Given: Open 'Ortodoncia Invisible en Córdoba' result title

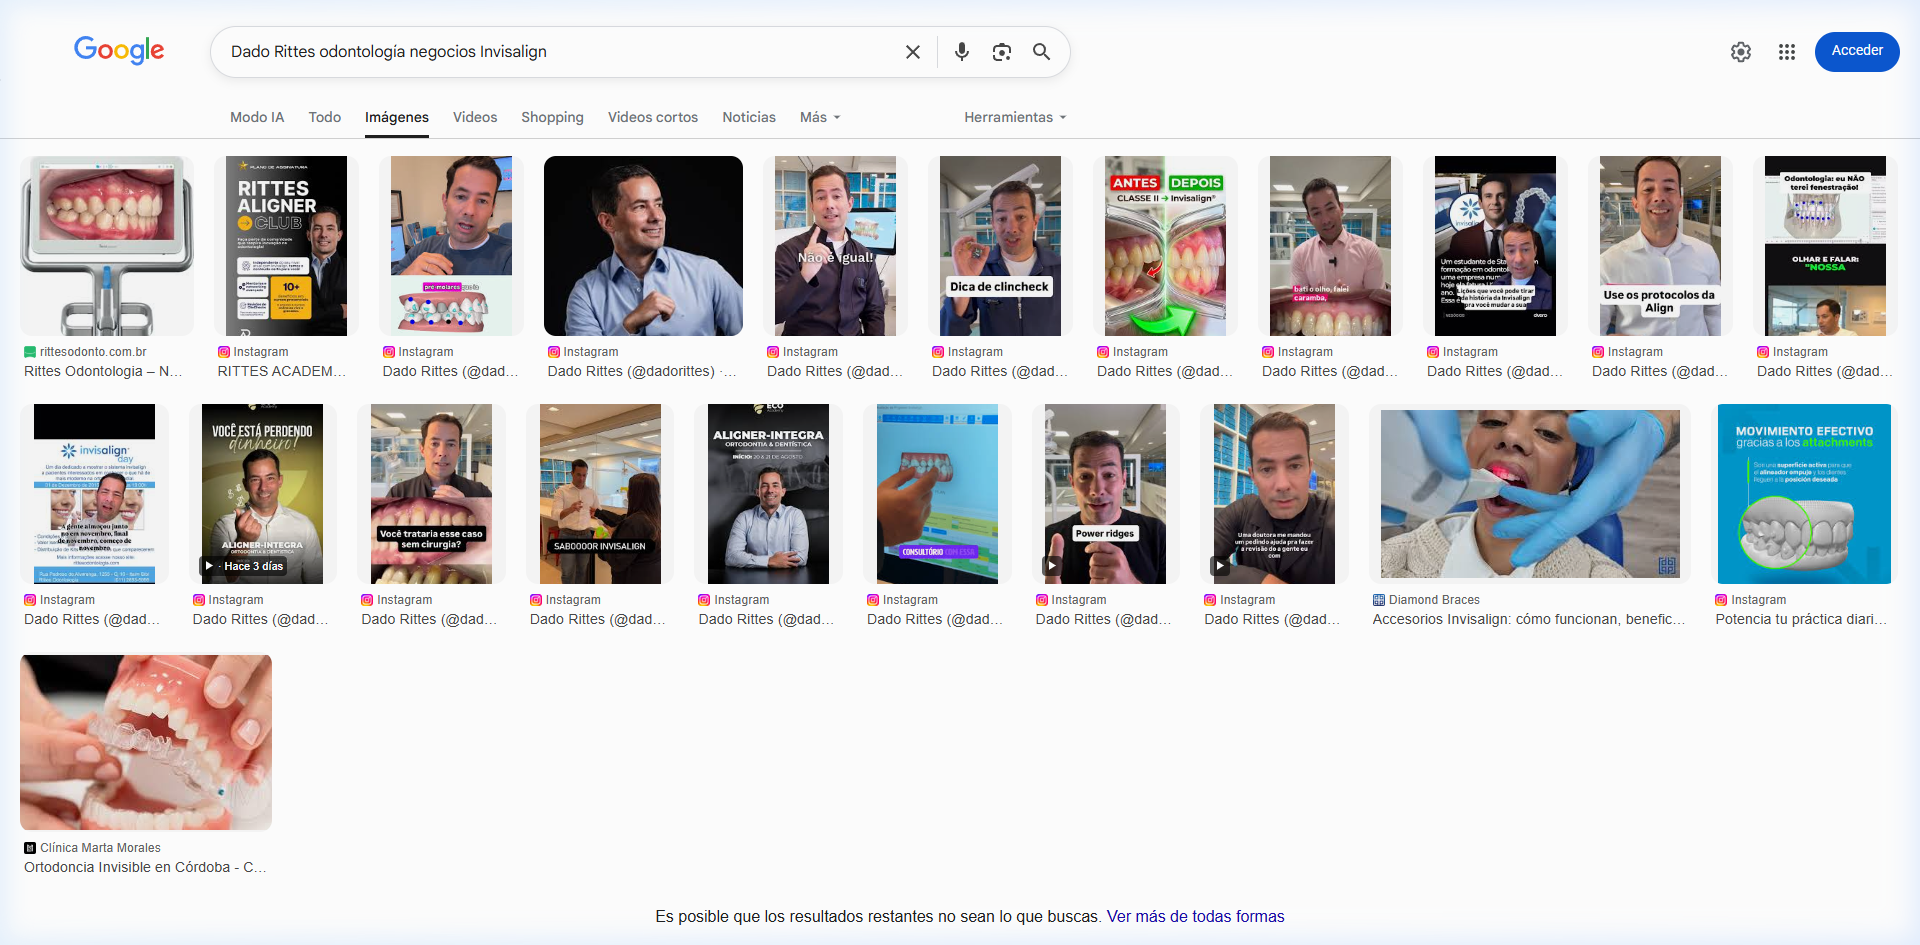Looking at the screenshot, I should (x=145, y=867).
